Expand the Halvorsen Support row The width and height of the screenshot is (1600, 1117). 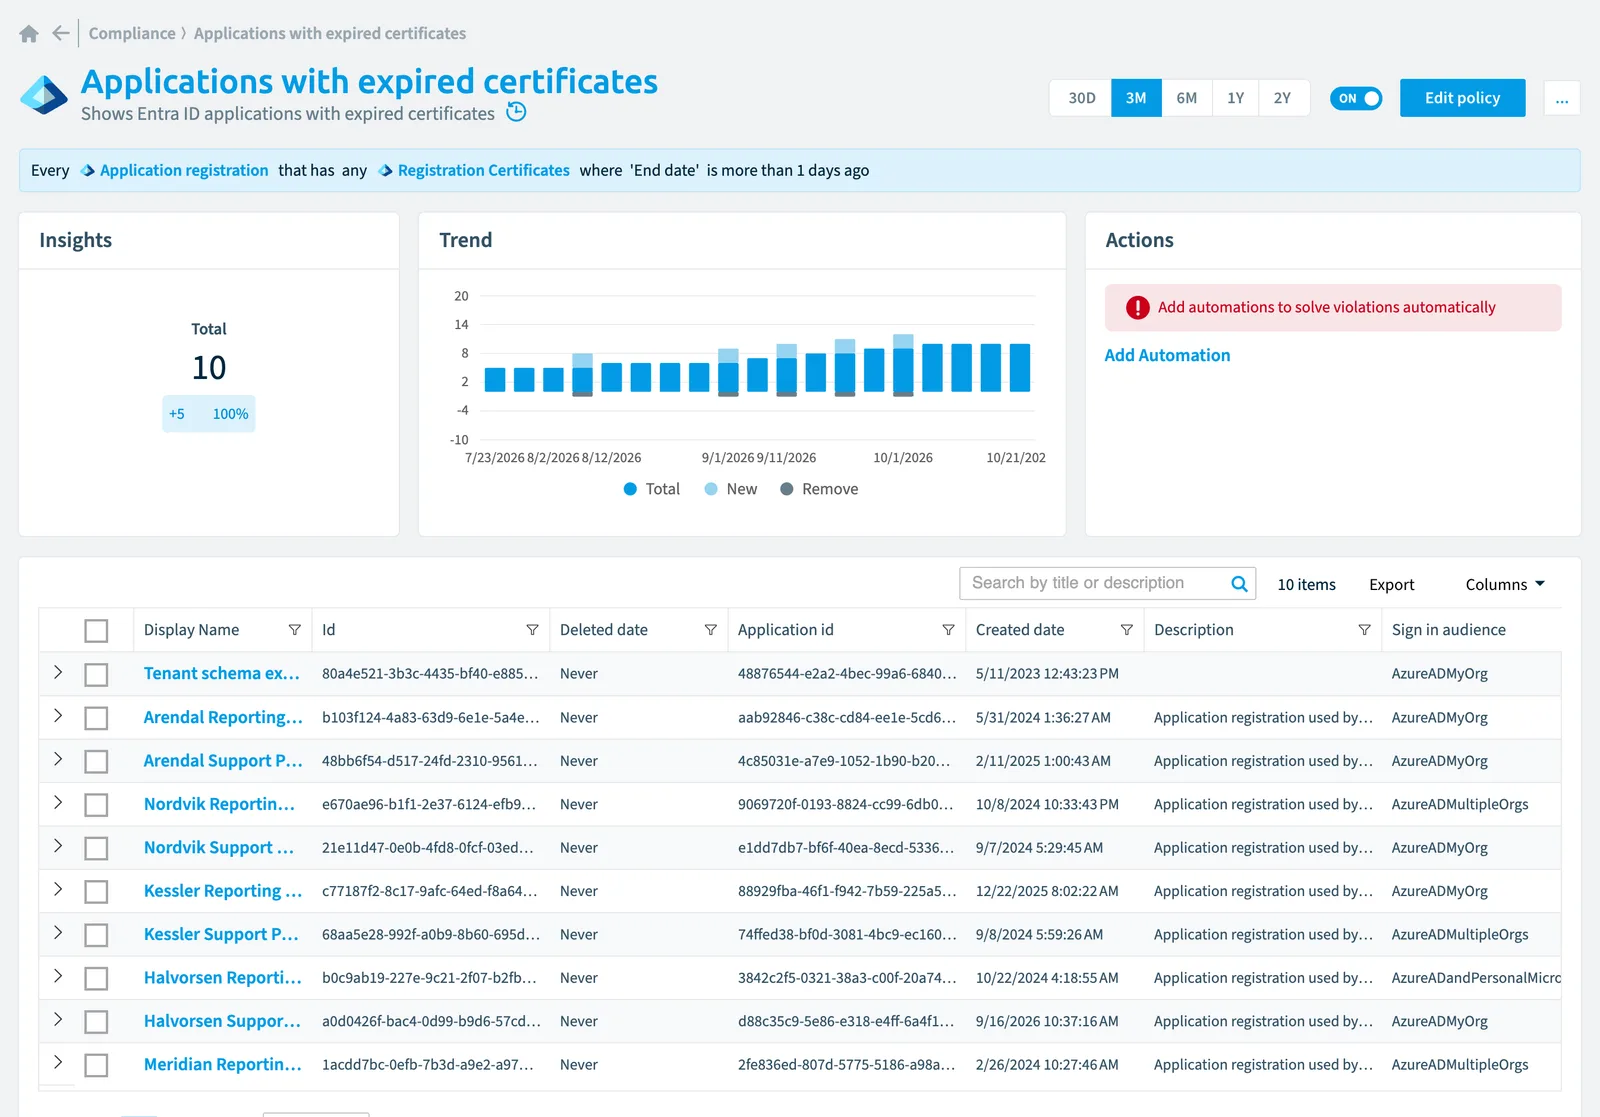tap(58, 1020)
